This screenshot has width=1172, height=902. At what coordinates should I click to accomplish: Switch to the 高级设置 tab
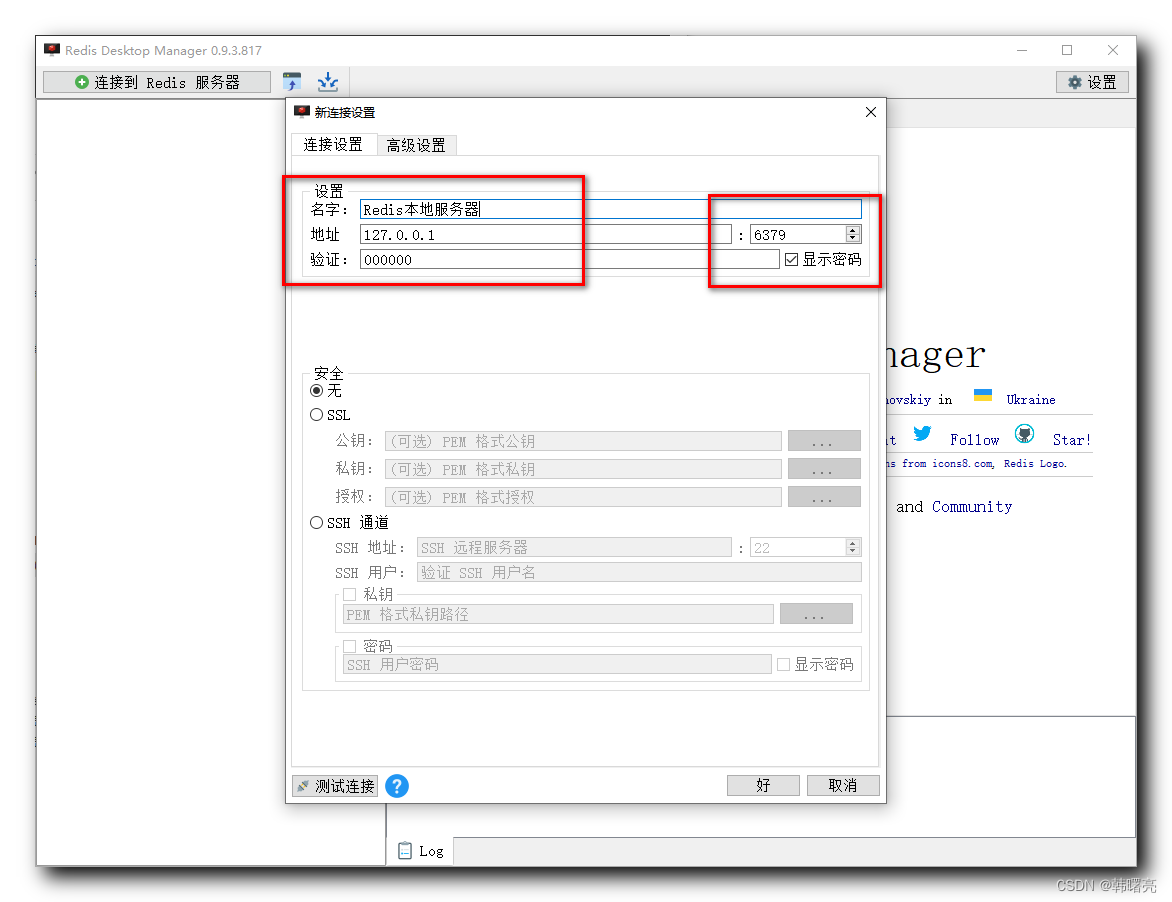click(x=416, y=145)
